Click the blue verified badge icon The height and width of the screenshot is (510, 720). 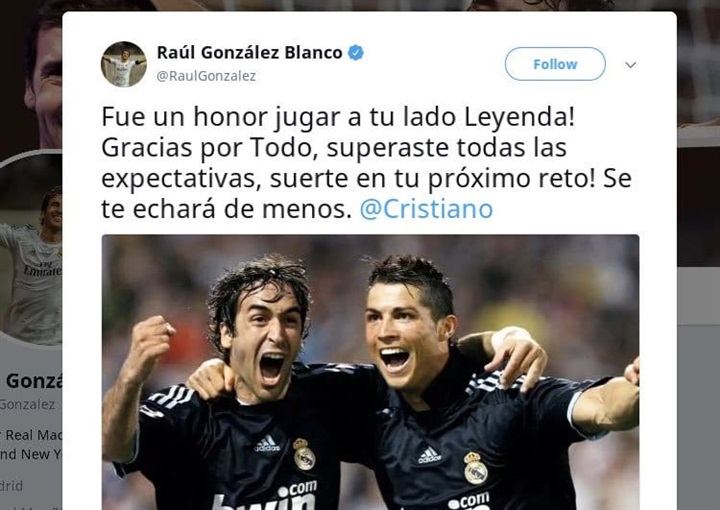355,52
